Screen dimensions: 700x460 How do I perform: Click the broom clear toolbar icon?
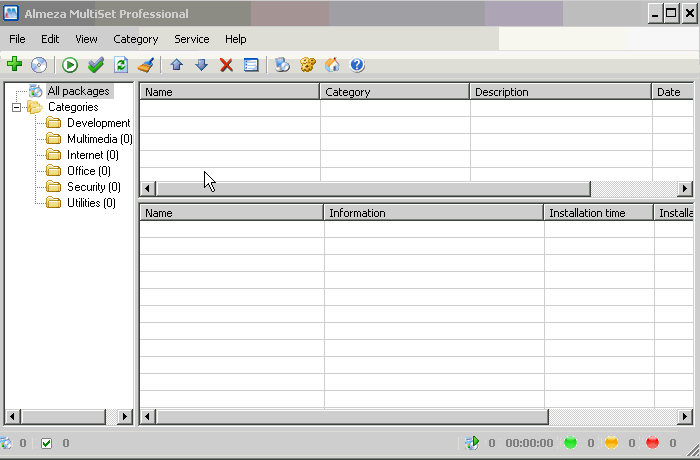(x=146, y=65)
